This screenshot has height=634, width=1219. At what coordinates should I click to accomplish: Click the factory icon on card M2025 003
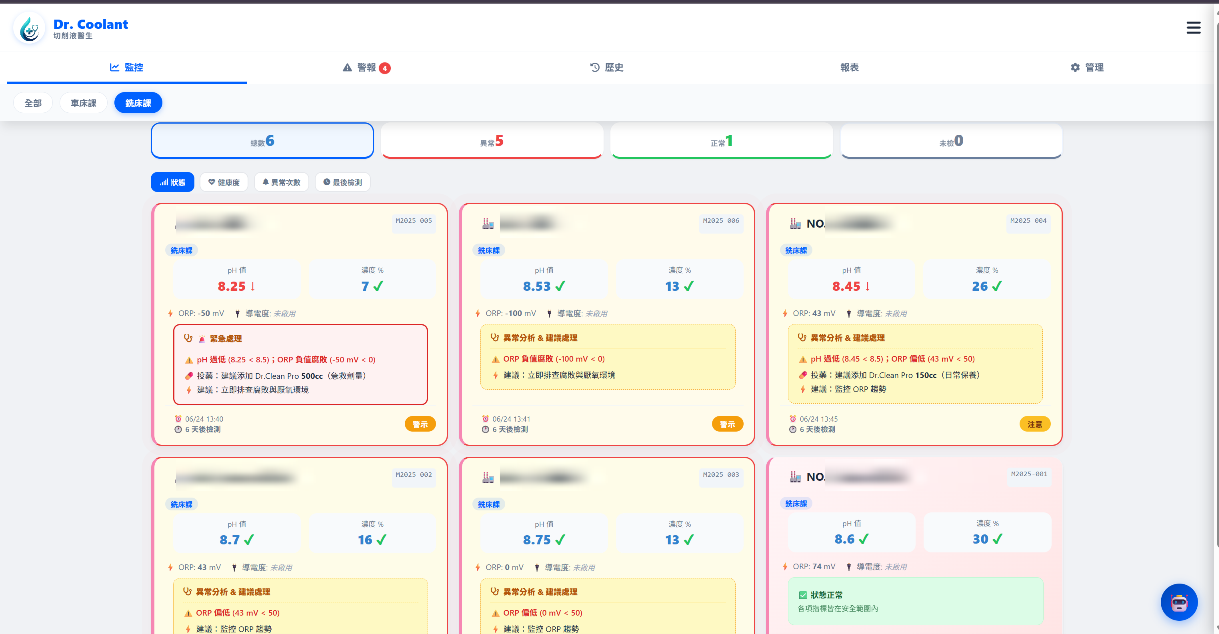(488, 477)
